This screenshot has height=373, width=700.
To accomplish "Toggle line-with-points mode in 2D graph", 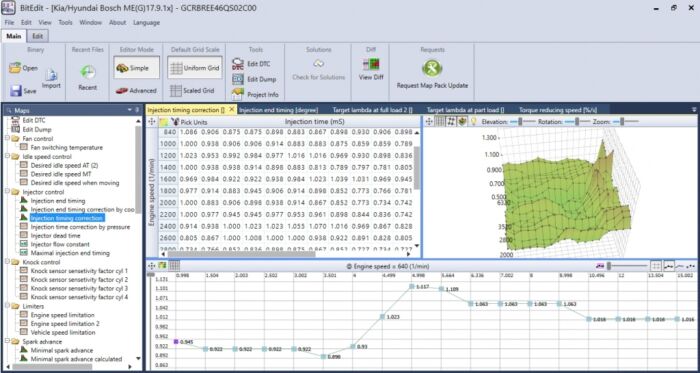I will (669, 266).
